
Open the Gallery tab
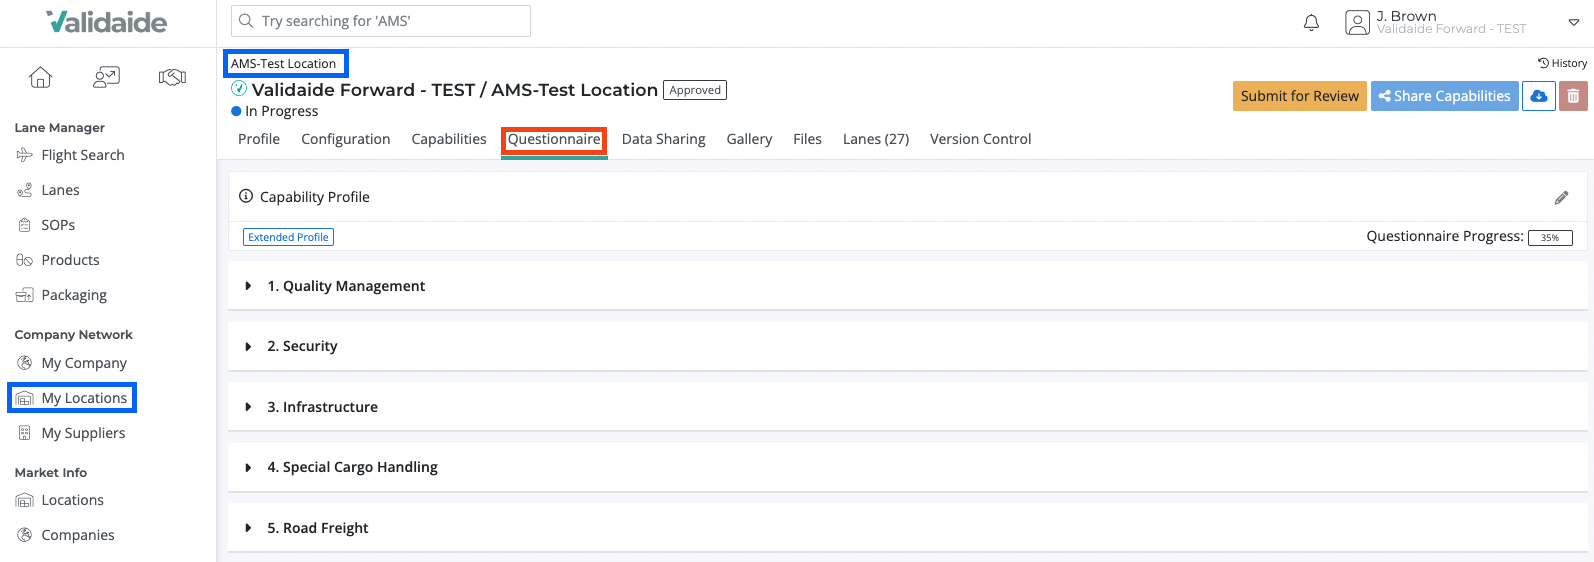(749, 139)
